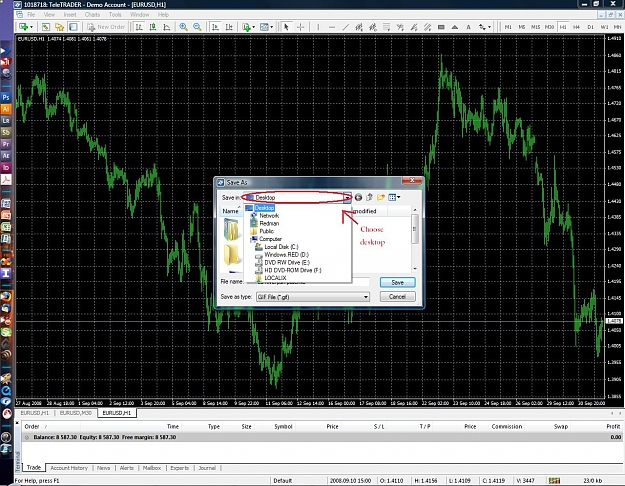Open the Indicators list dropdown icon

point(248,27)
